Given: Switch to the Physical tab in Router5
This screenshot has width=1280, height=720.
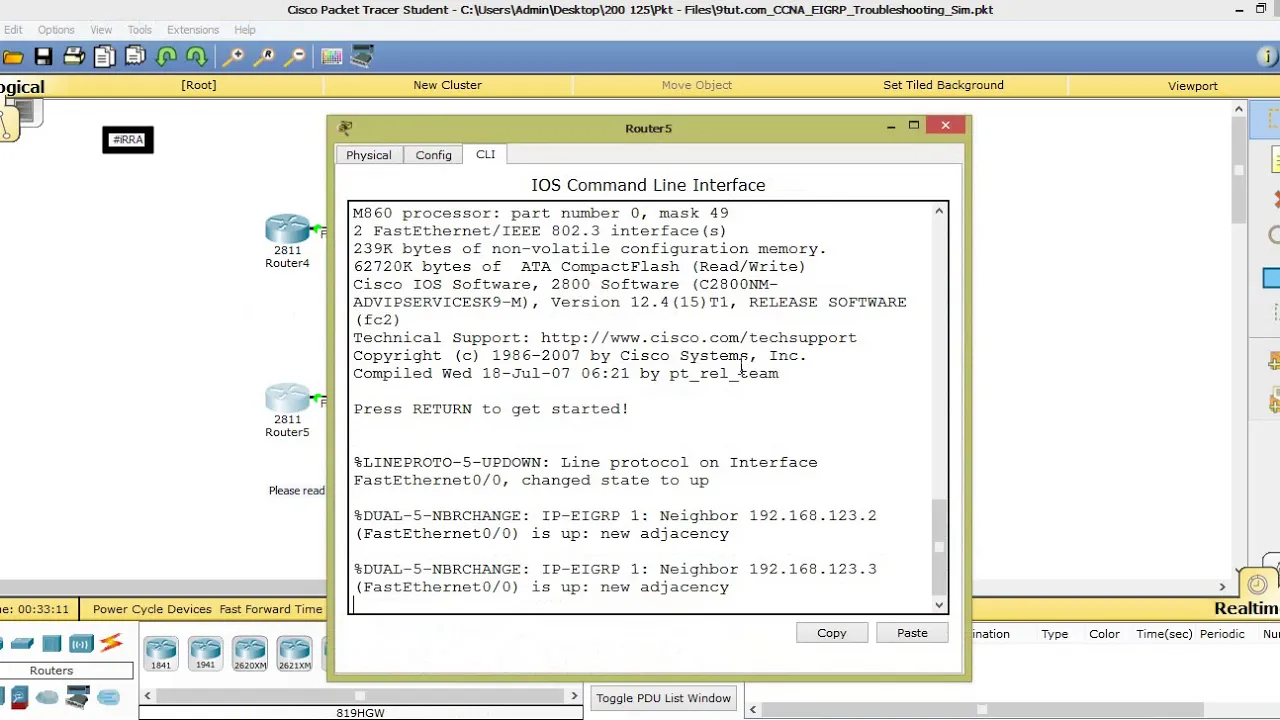Looking at the screenshot, I should (369, 155).
